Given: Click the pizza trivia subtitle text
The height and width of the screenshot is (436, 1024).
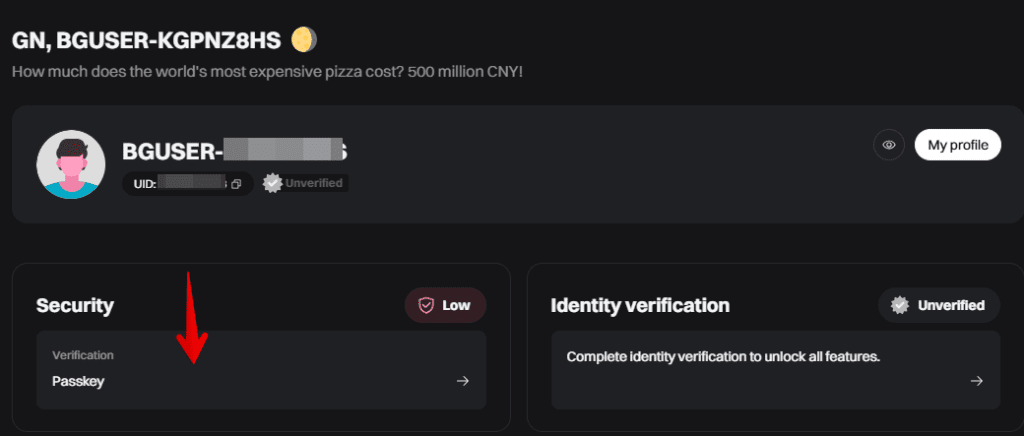Looking at the screenshot, I should pyautogui.click(x=267, y=73).
